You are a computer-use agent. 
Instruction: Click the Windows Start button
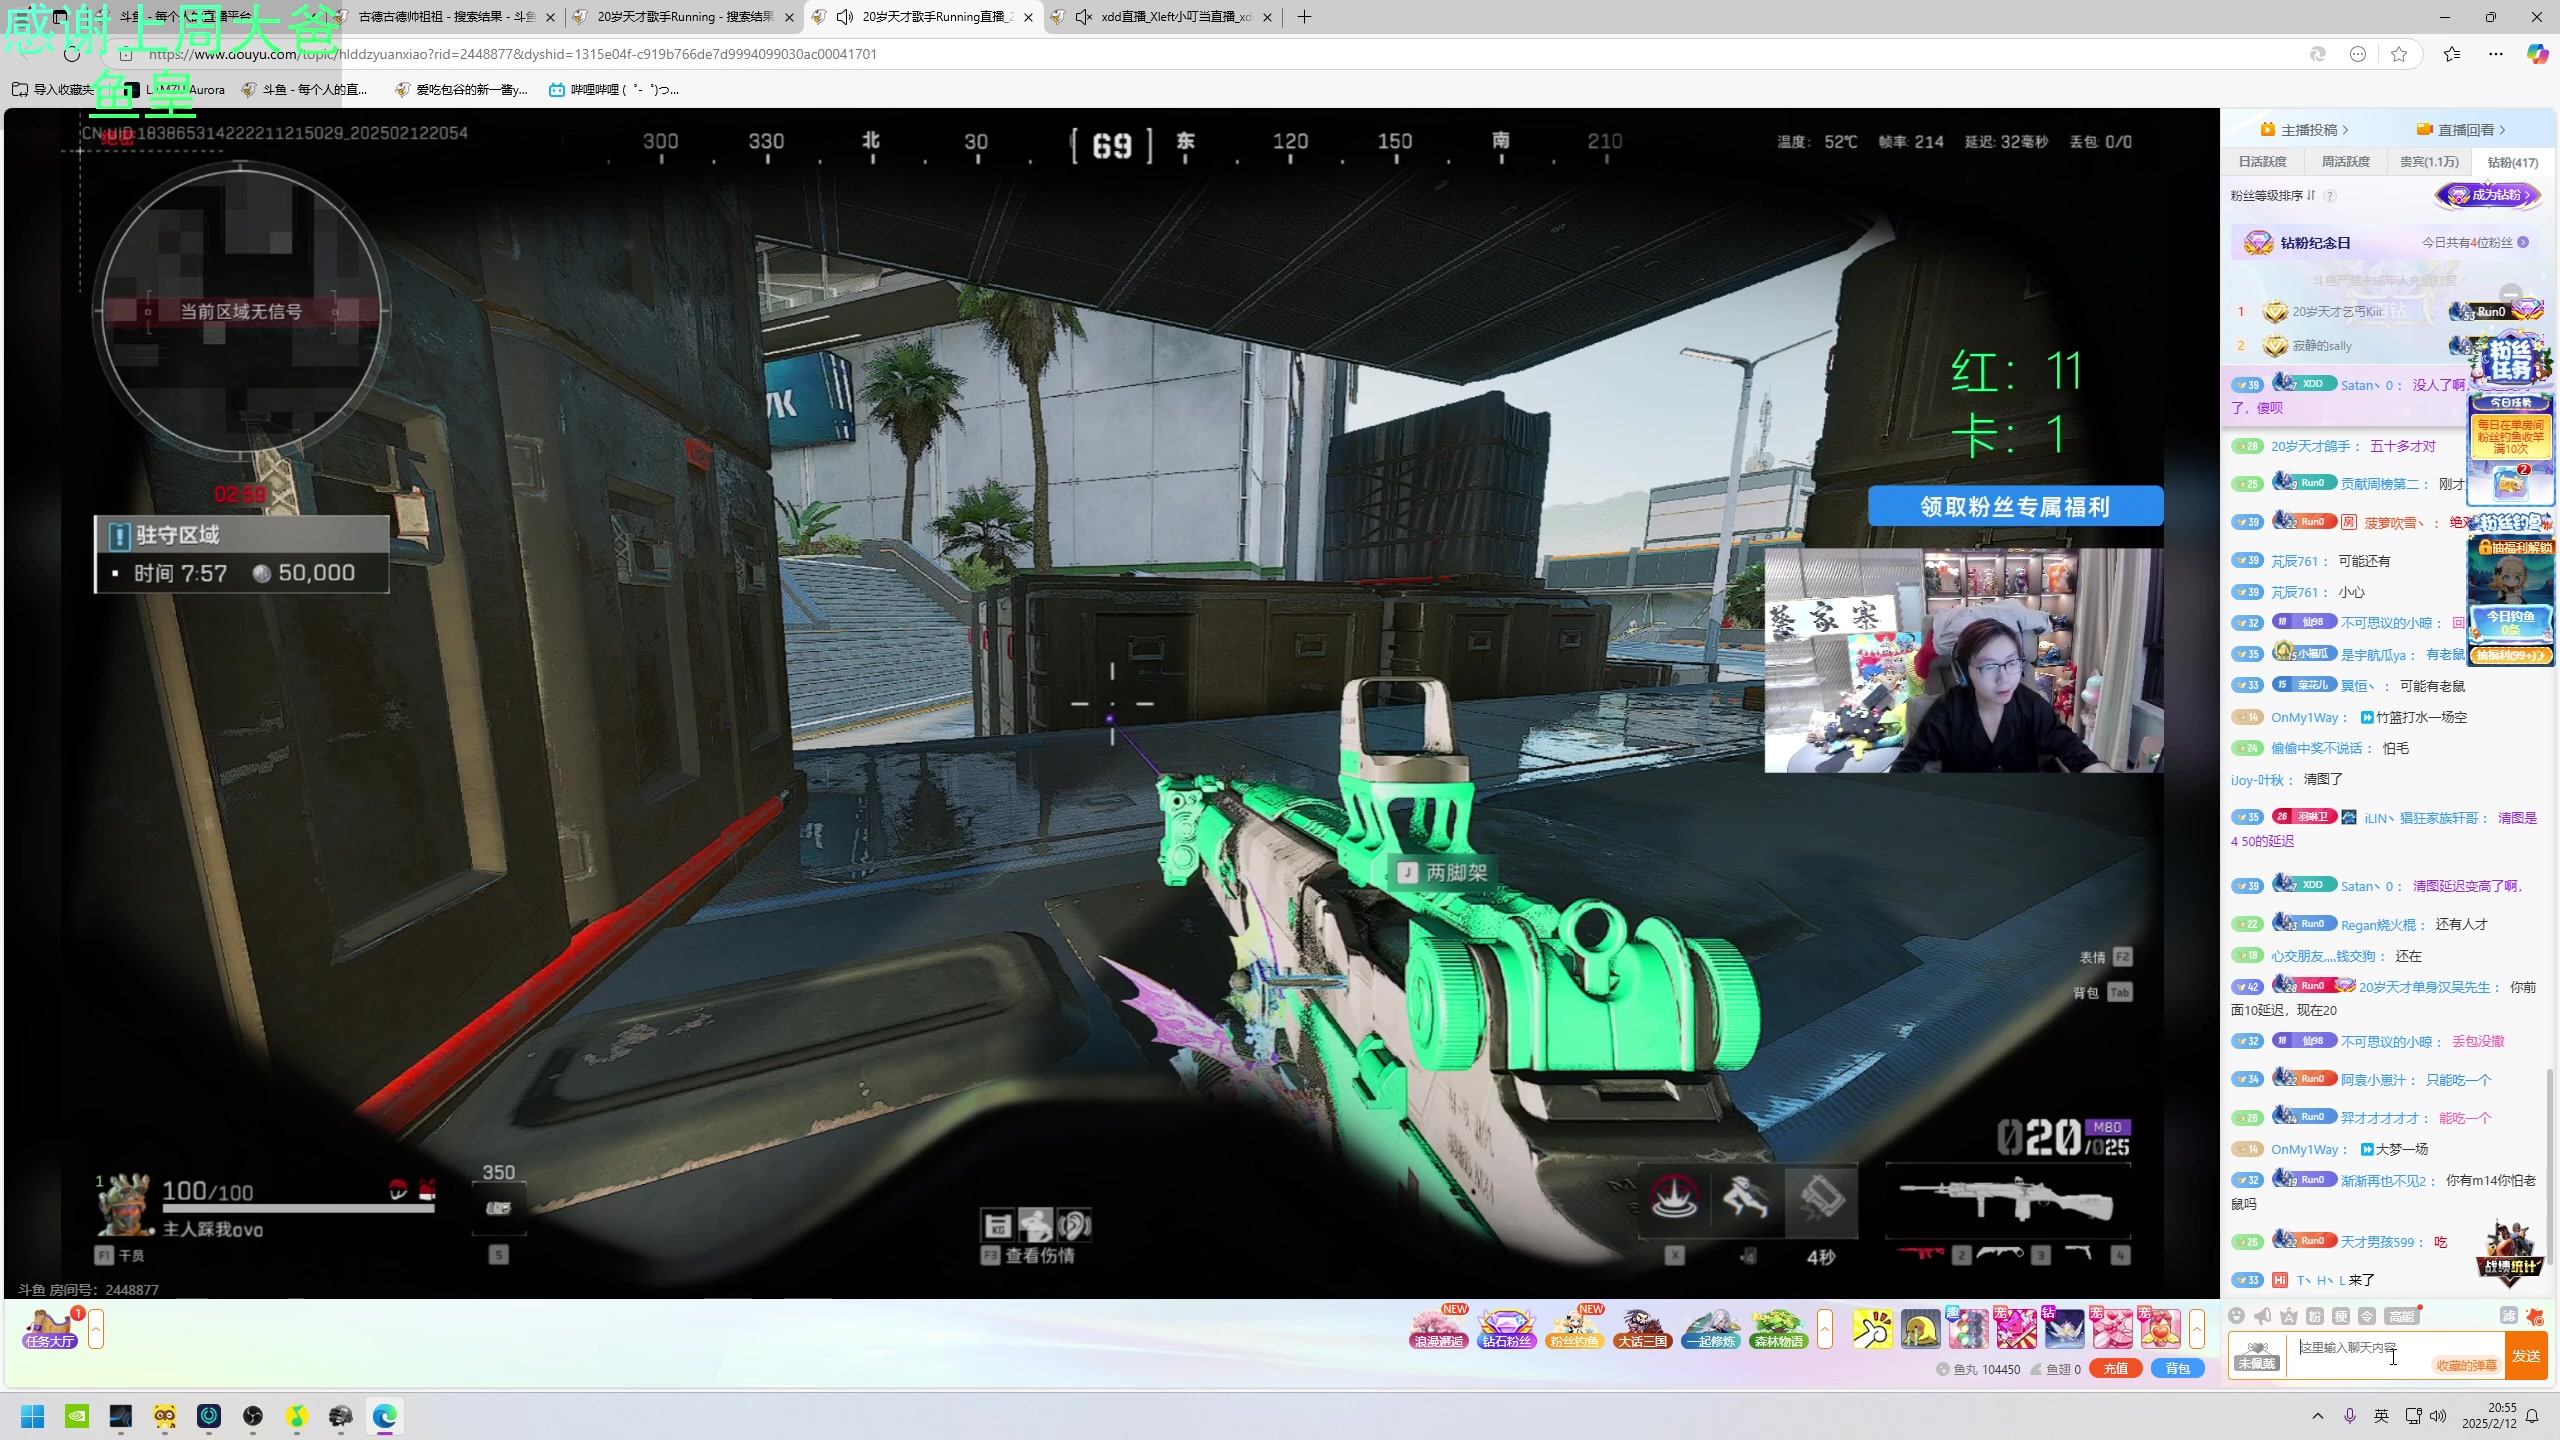(33, 1416)
